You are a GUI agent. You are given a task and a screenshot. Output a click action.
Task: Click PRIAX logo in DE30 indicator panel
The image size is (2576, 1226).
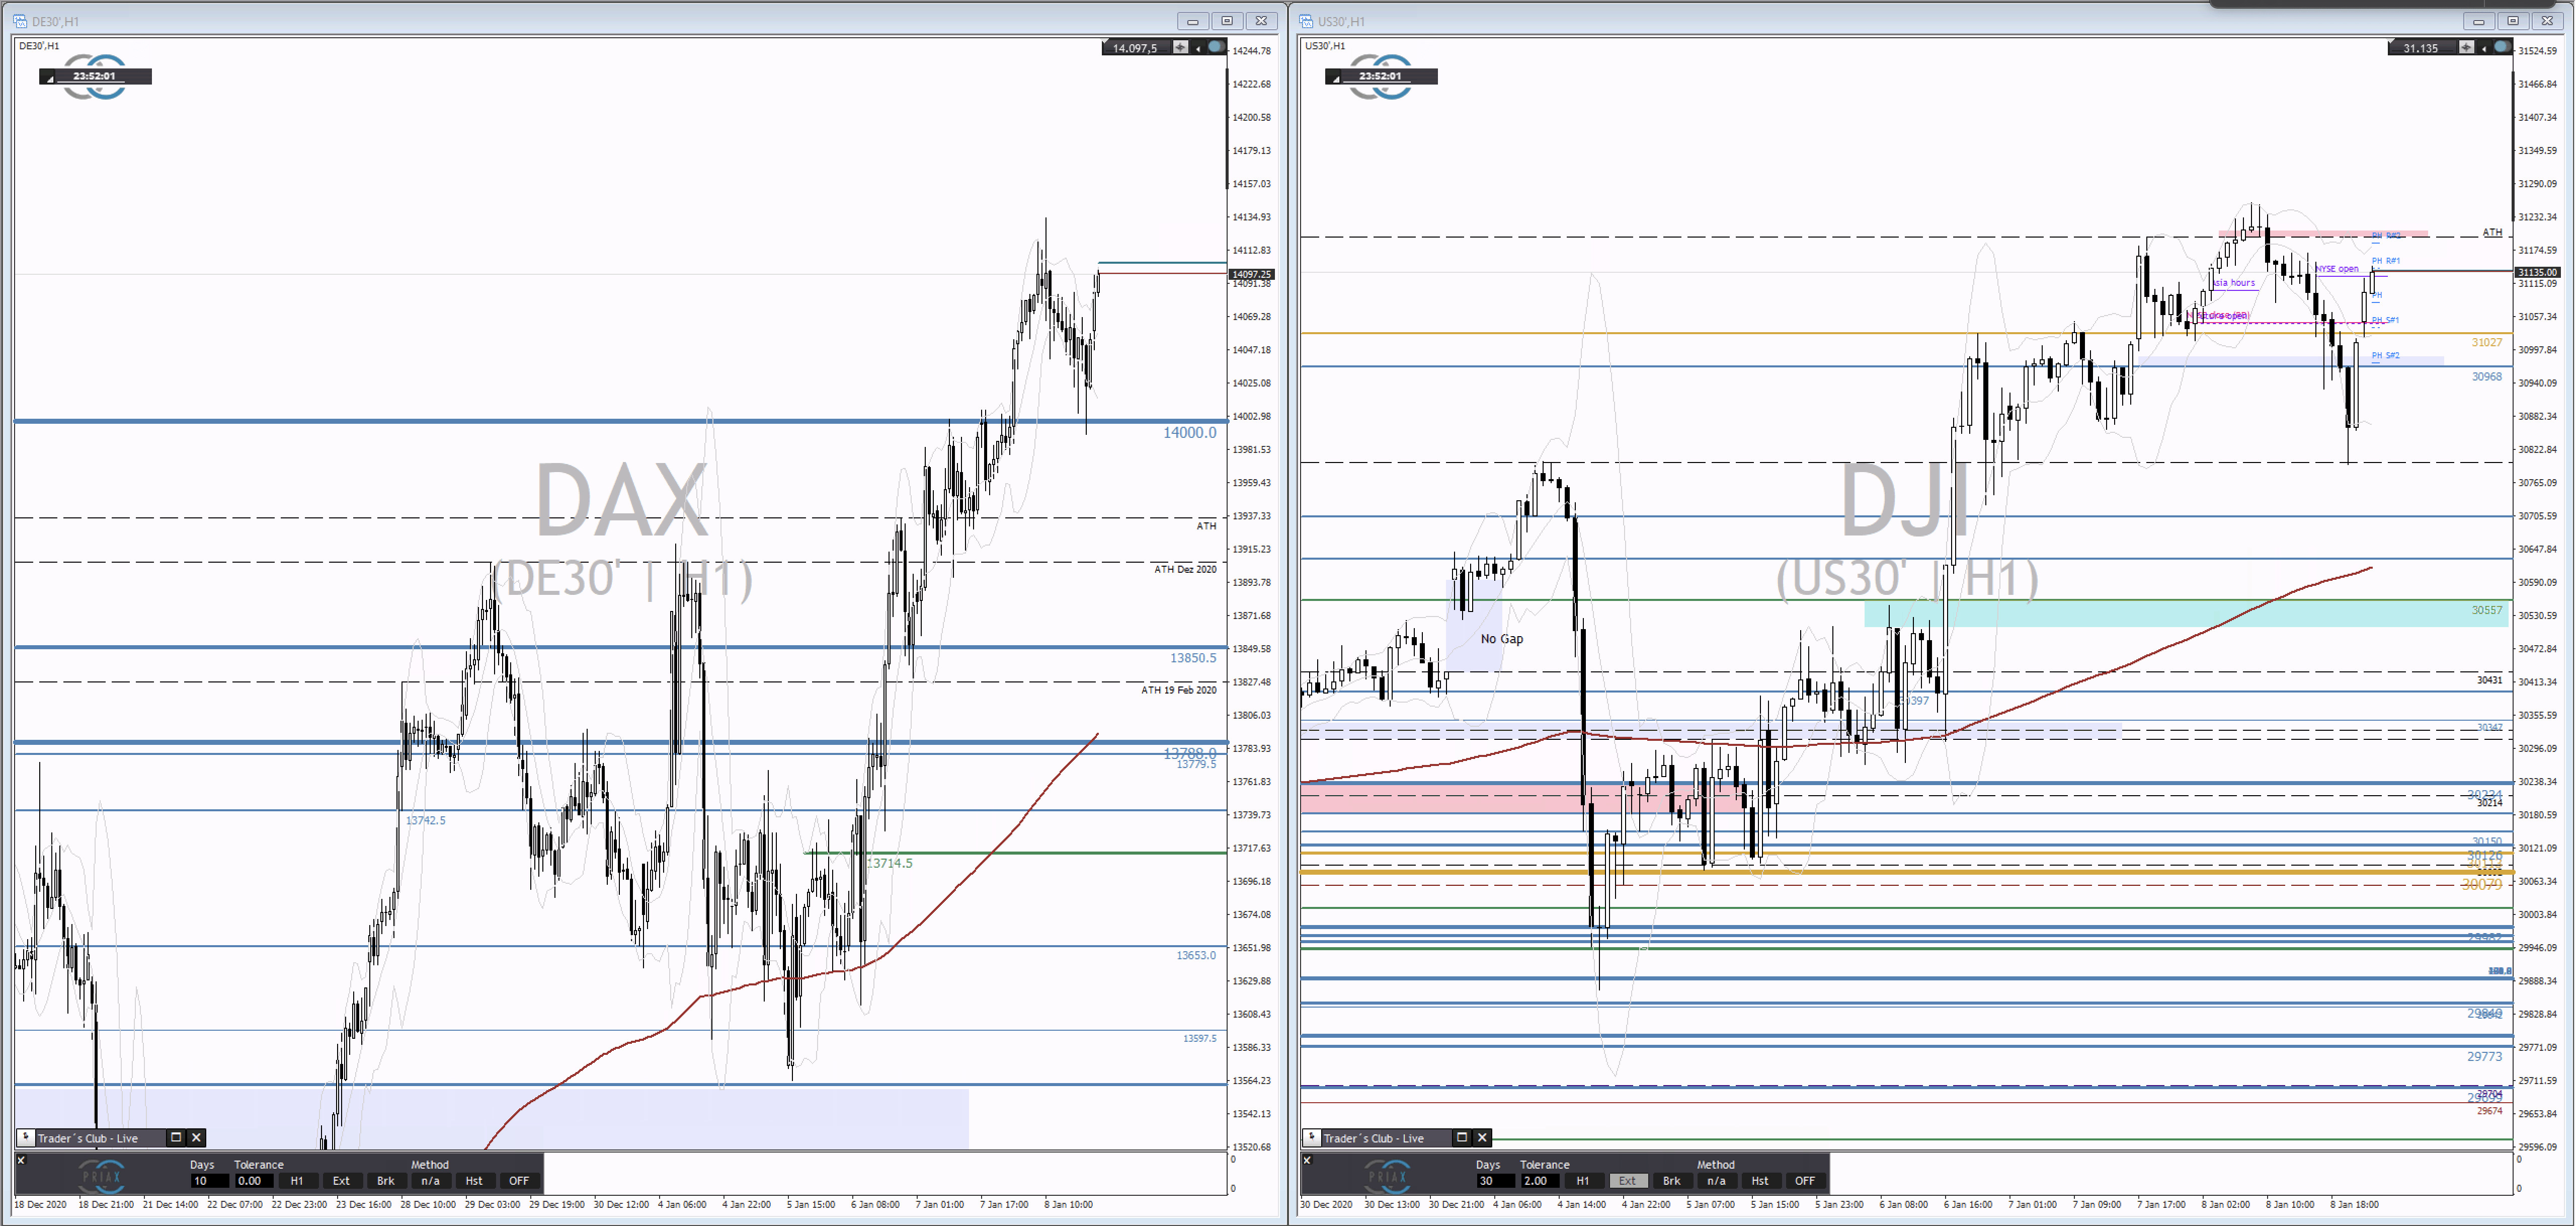(x=102, y=1176)
